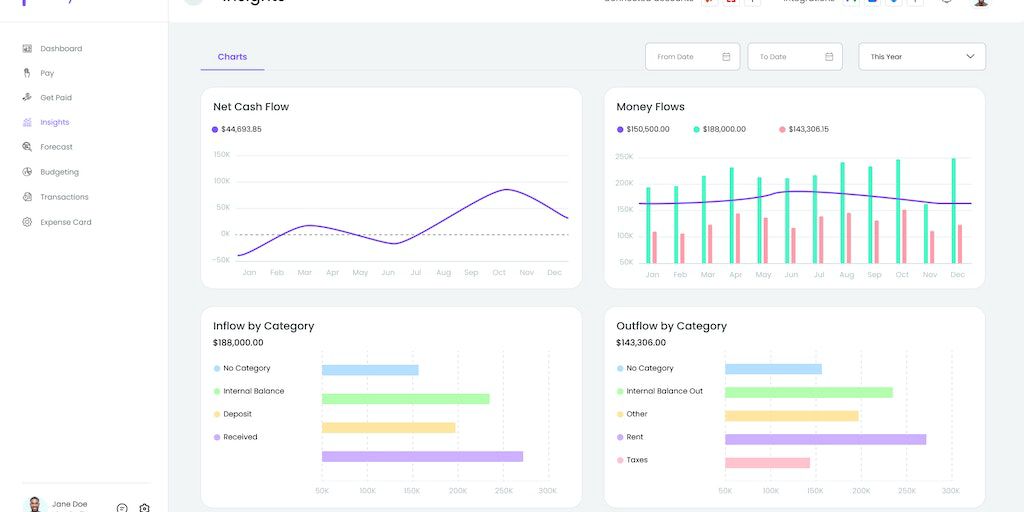
Task: Open settings gear beside Jane Doe
Action: [144, 508]
